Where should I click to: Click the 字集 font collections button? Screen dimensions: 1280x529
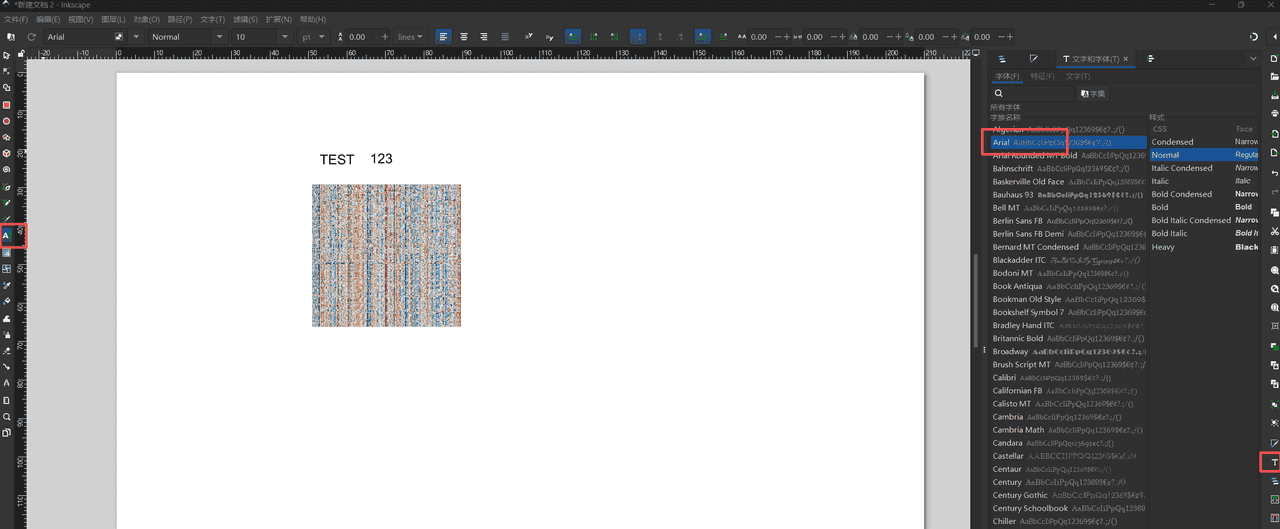coord(1092,93)
